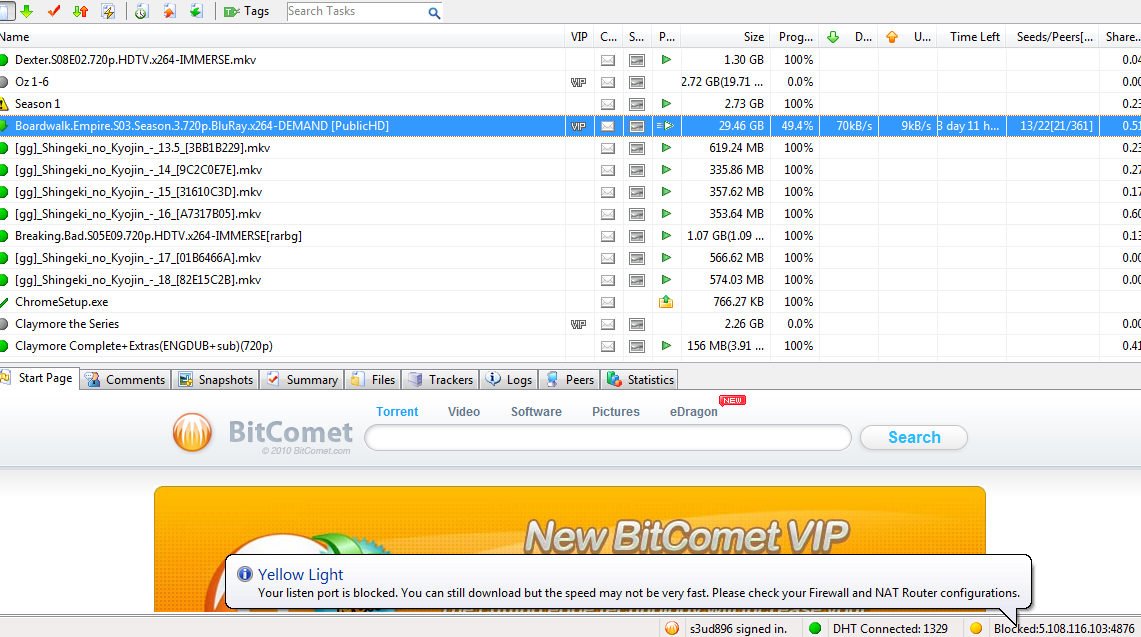This screenshot has height=637, width=1141.
Task: Click the yellow listen port status light
Action: 976,628
